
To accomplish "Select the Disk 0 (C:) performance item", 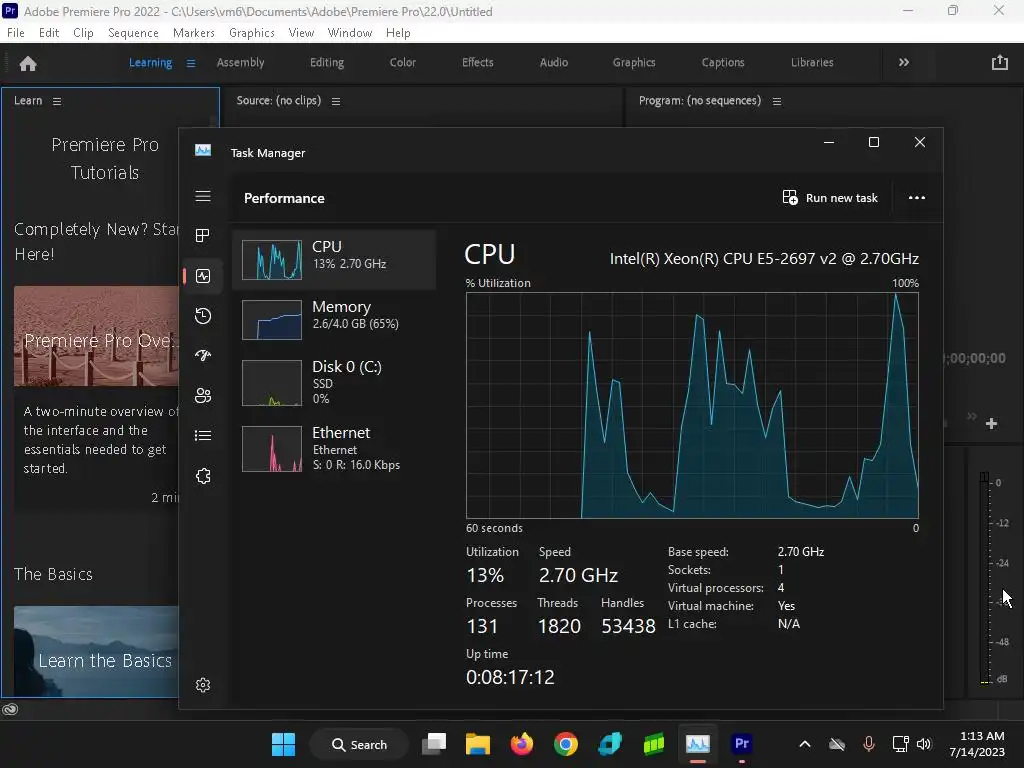I will [x=334, y=382].
